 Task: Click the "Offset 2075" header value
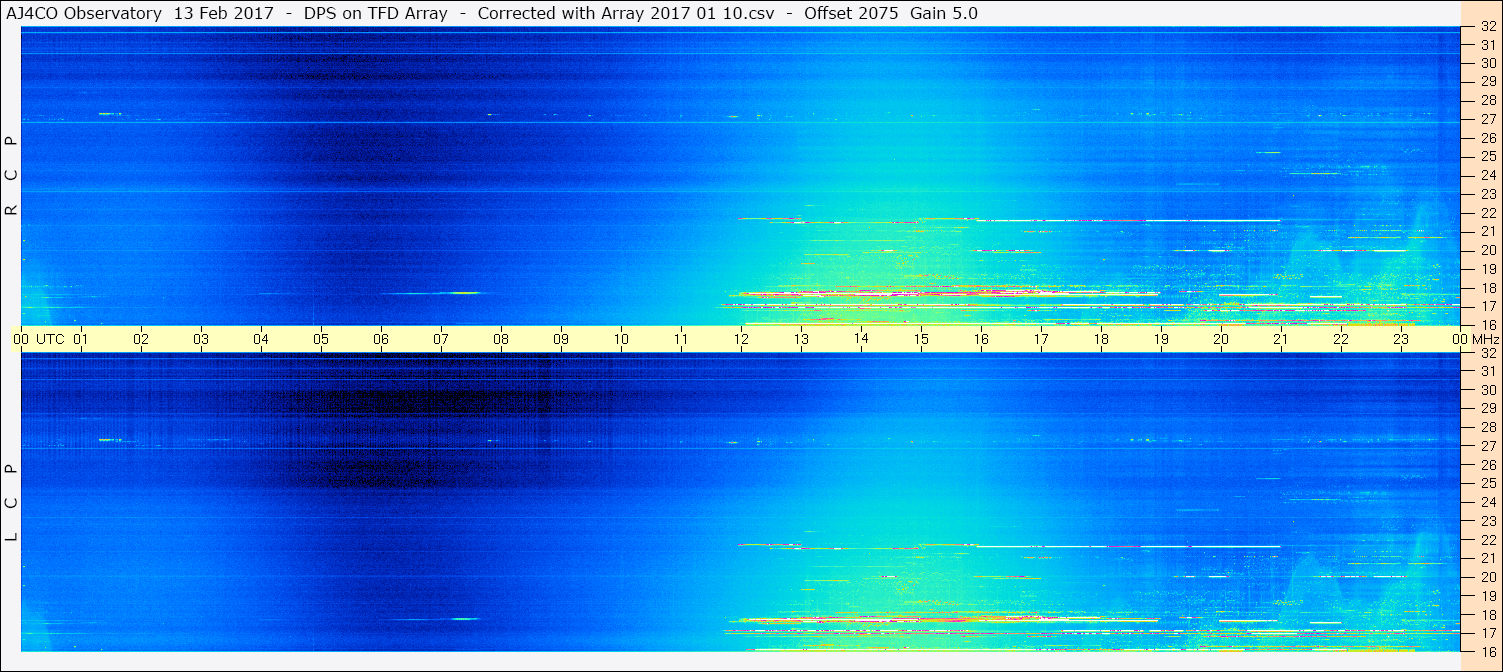(x=850, y=14)
